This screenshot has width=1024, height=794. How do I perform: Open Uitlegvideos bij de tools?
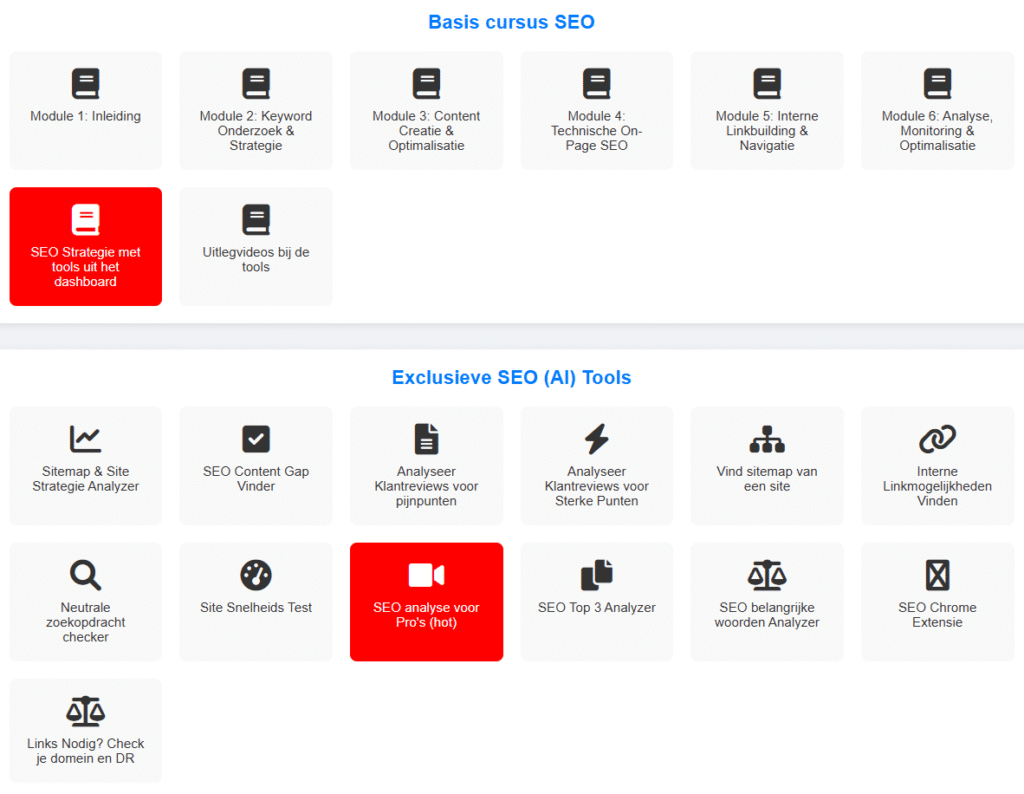256,246
